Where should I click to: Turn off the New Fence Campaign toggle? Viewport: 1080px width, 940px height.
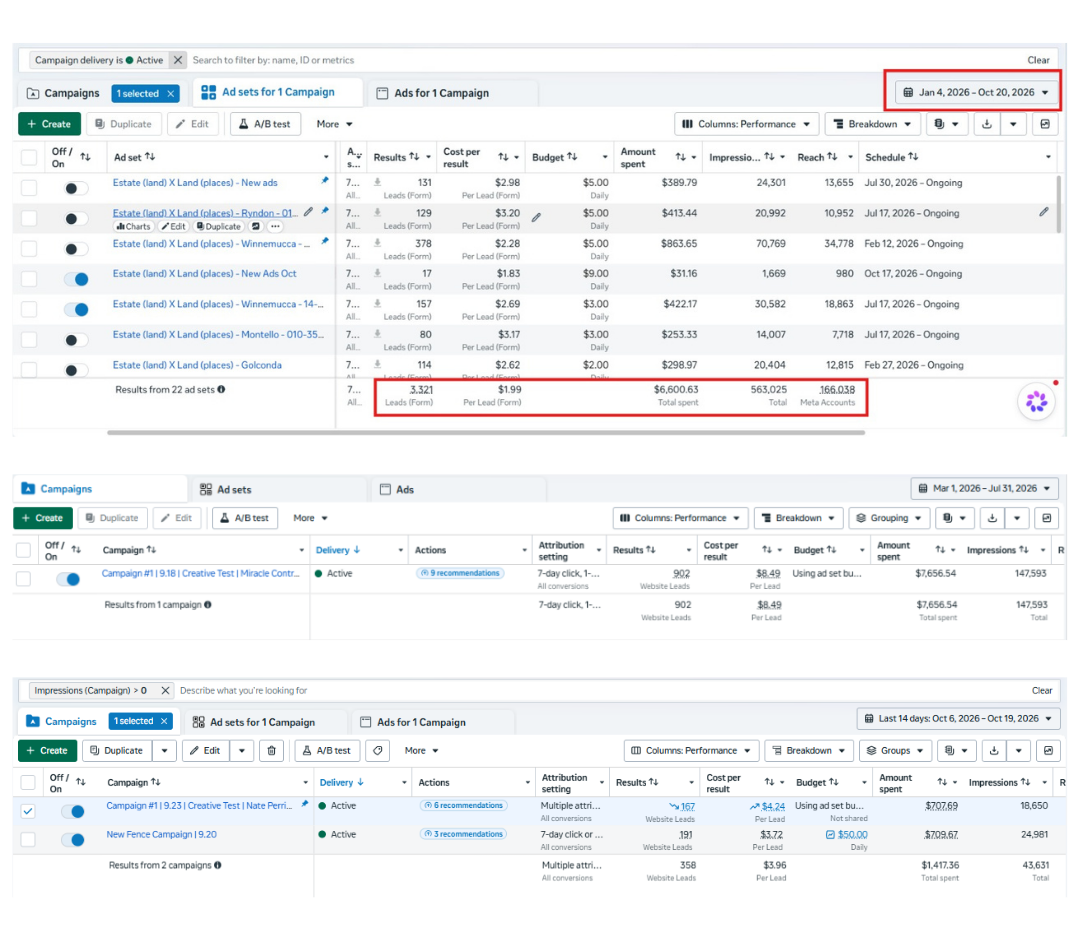click(72, 839)
